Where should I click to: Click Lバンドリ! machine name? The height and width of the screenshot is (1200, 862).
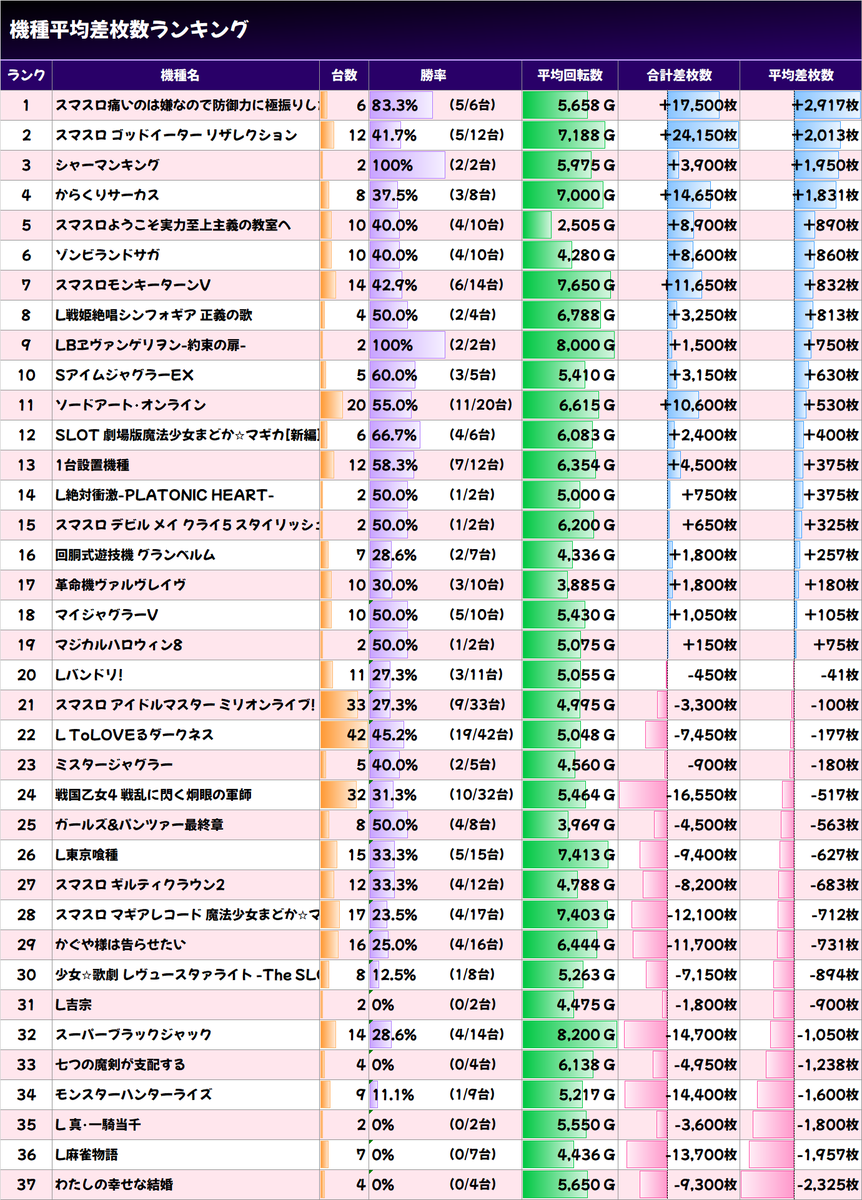92,675
